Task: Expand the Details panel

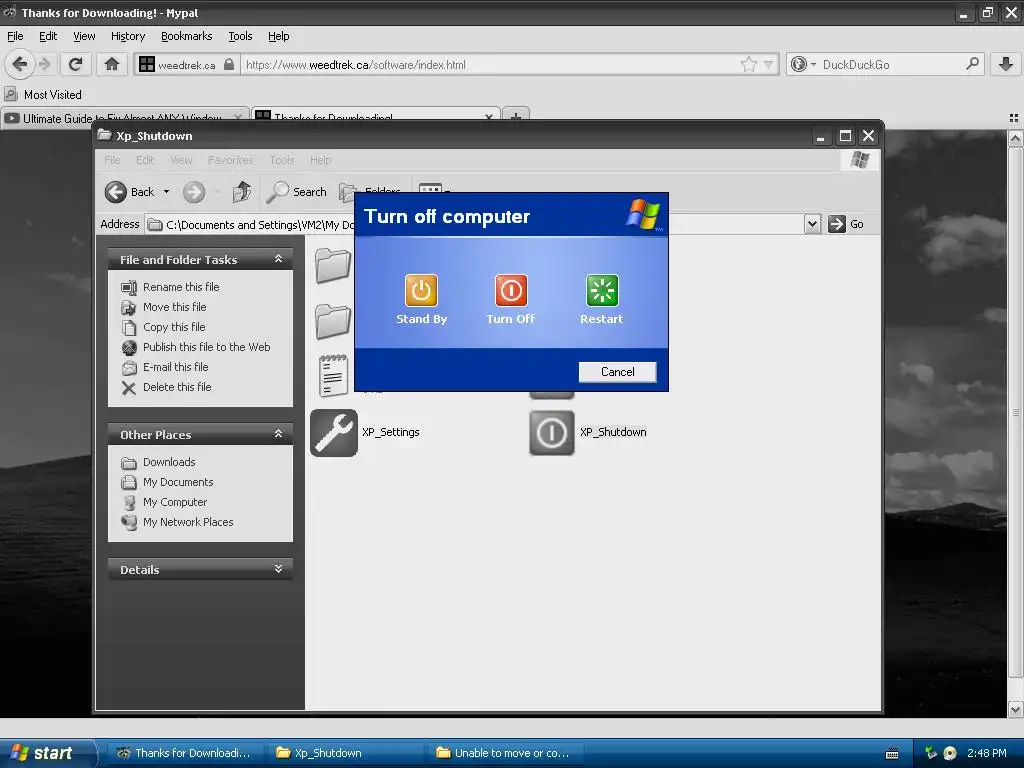Action: pos(278,569)
